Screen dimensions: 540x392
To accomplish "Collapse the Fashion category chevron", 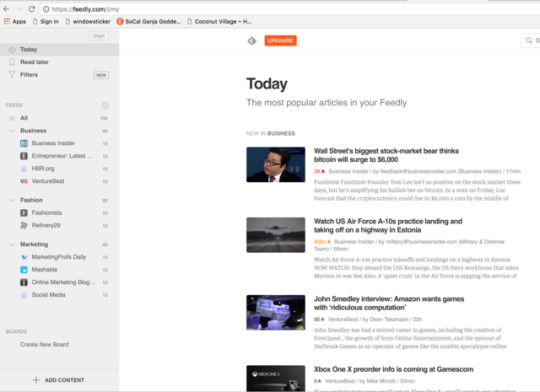I will [x=12, y=200].
